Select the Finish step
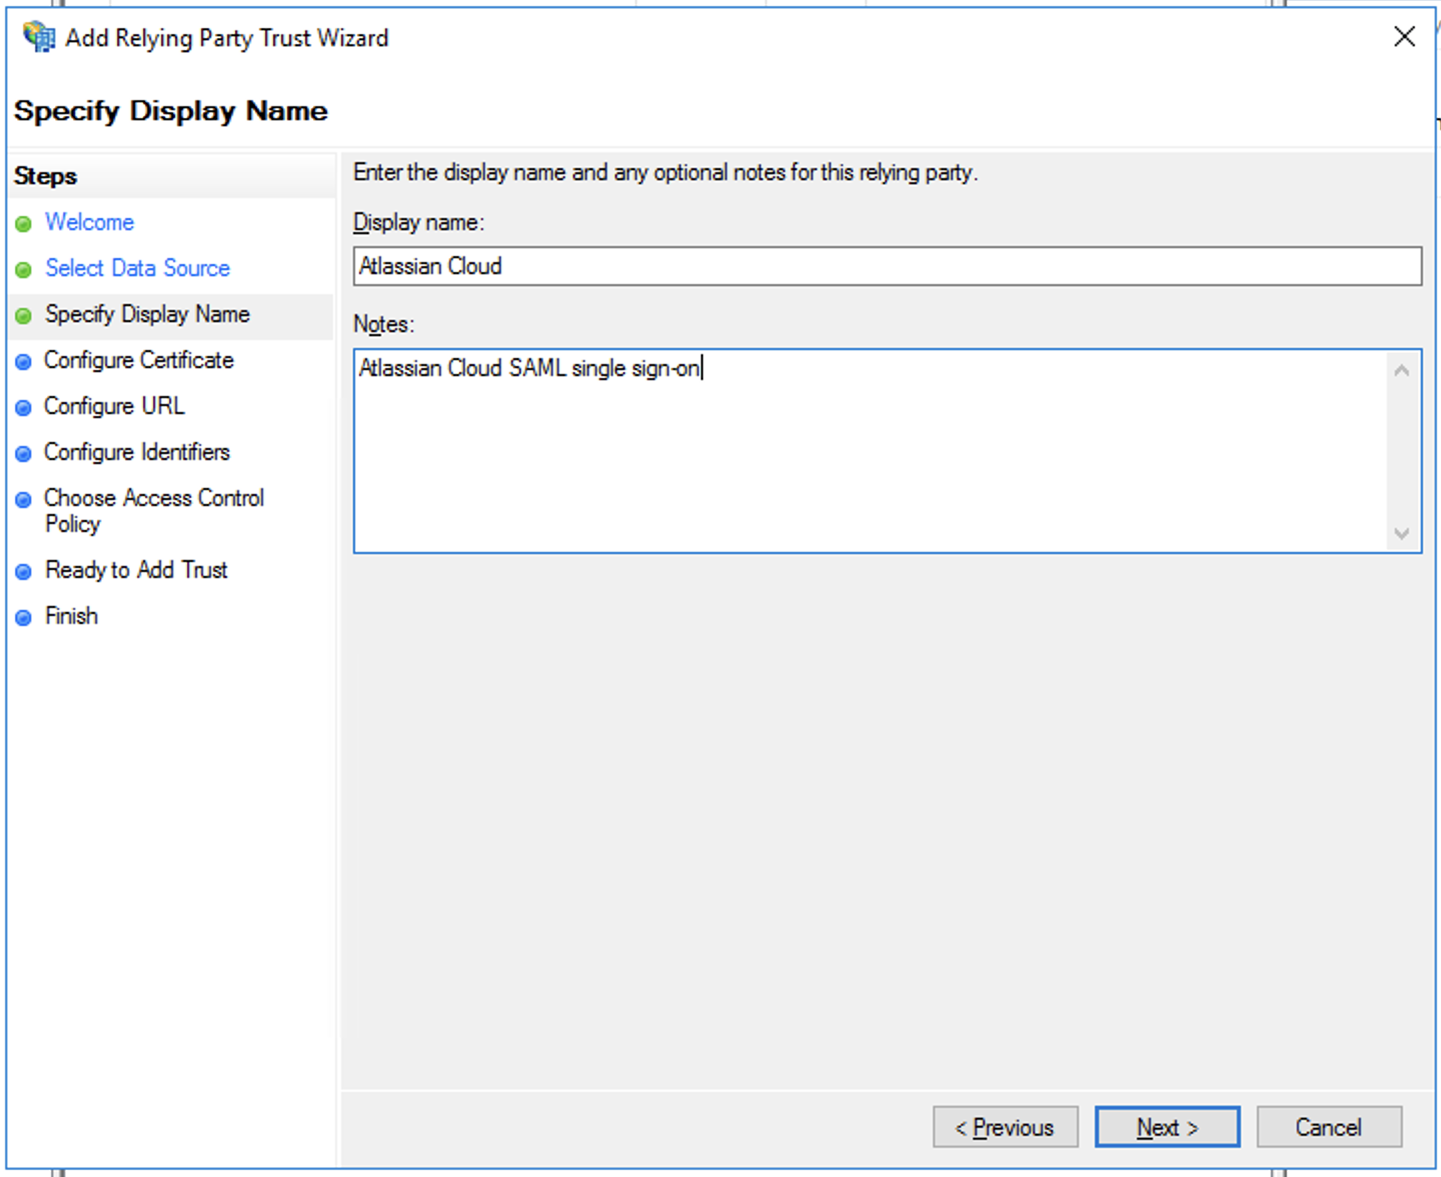Image resolution: width=1441 pixels, height=1177 pixels. [71, 616]
